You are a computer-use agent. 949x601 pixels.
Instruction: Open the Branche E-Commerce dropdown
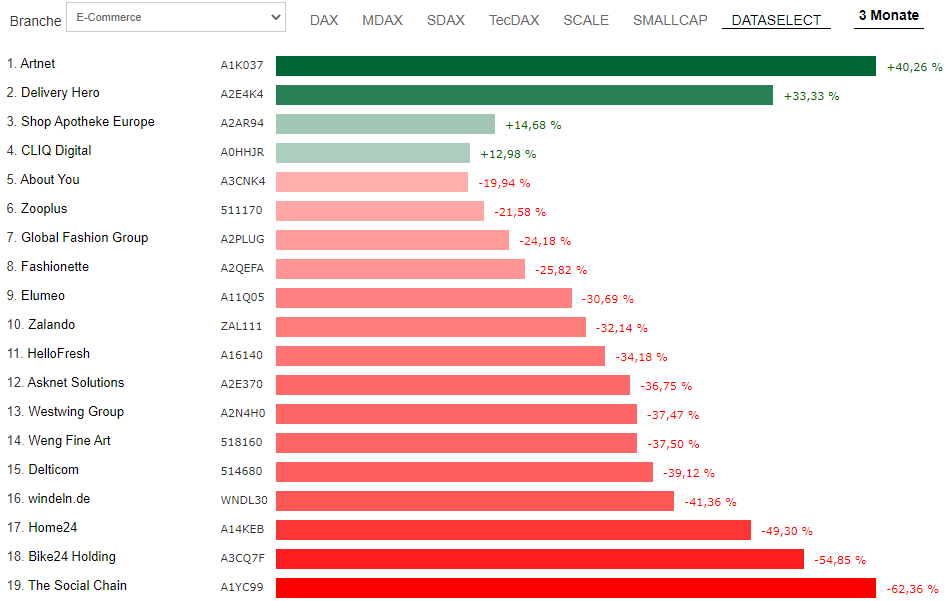[175, 17]
